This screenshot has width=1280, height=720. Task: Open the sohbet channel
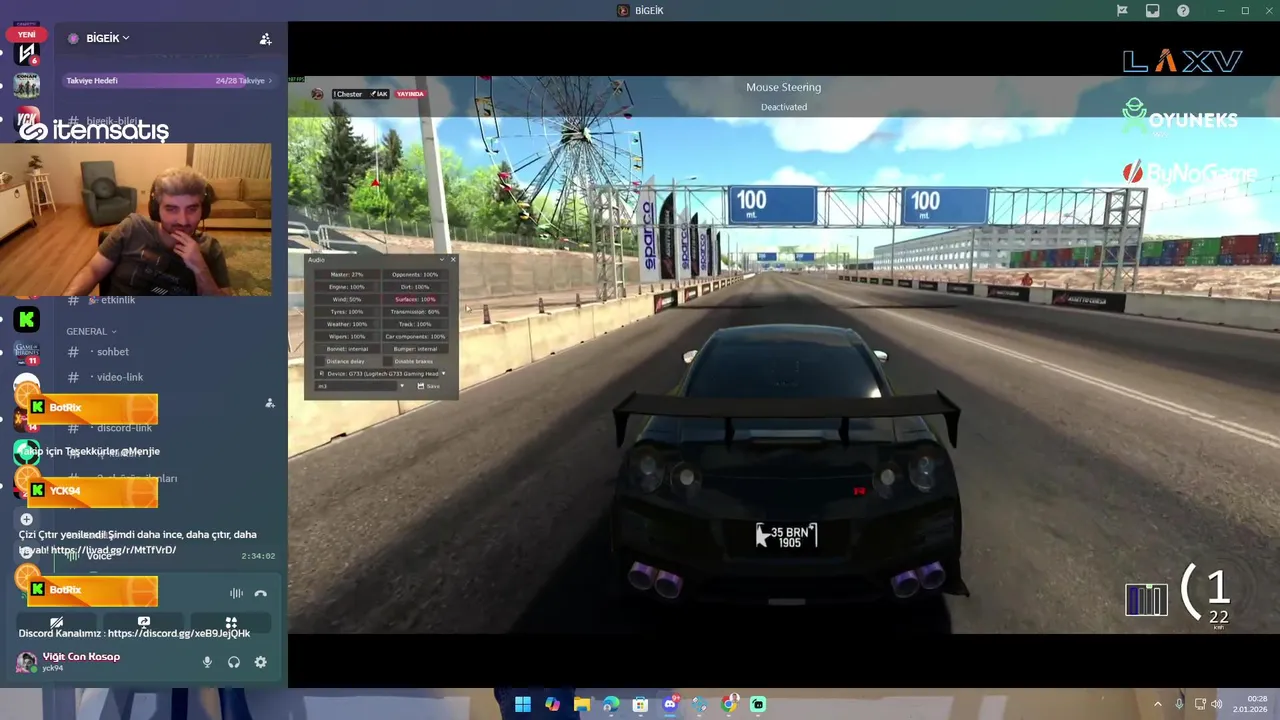pos(112,352)
